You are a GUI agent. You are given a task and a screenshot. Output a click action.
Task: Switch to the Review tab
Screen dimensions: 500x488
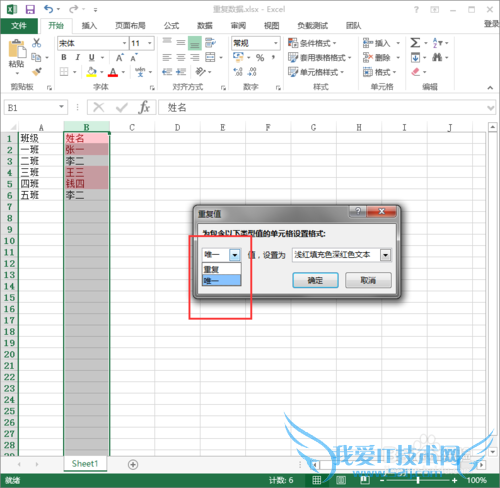[x=238, y=26]
